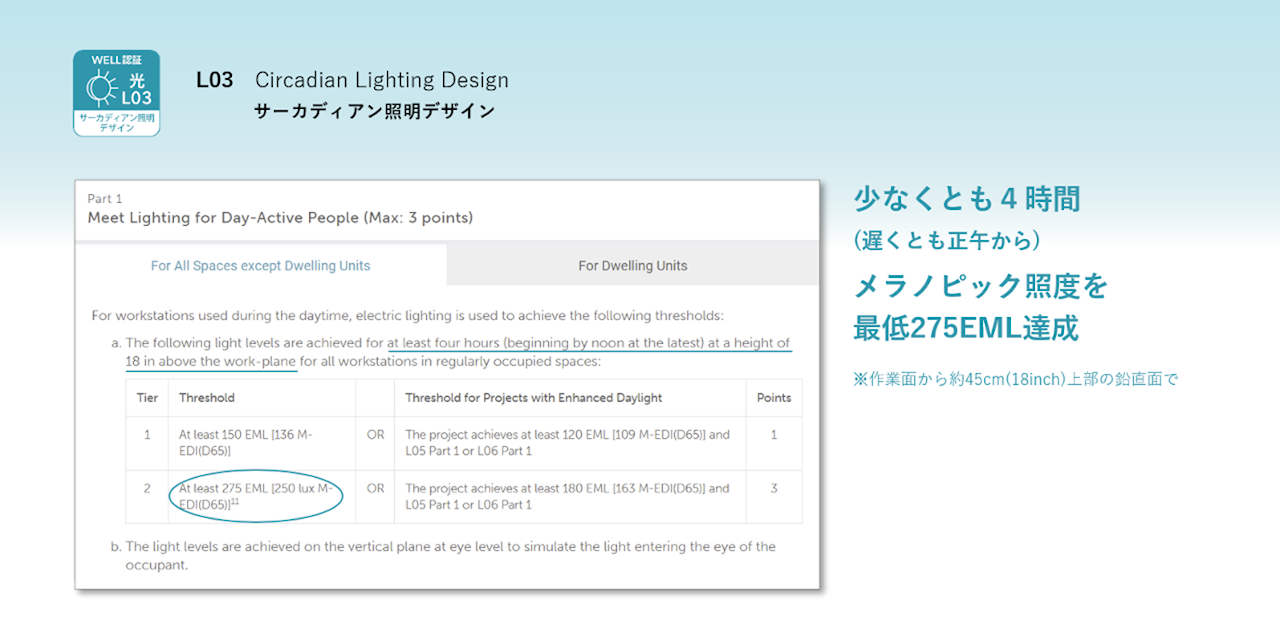This screenshot has width=1280, height=624.
Task: Click the L03 Circadian Lighting Design title
Action: pyautogui.click(x=352, y=80)
